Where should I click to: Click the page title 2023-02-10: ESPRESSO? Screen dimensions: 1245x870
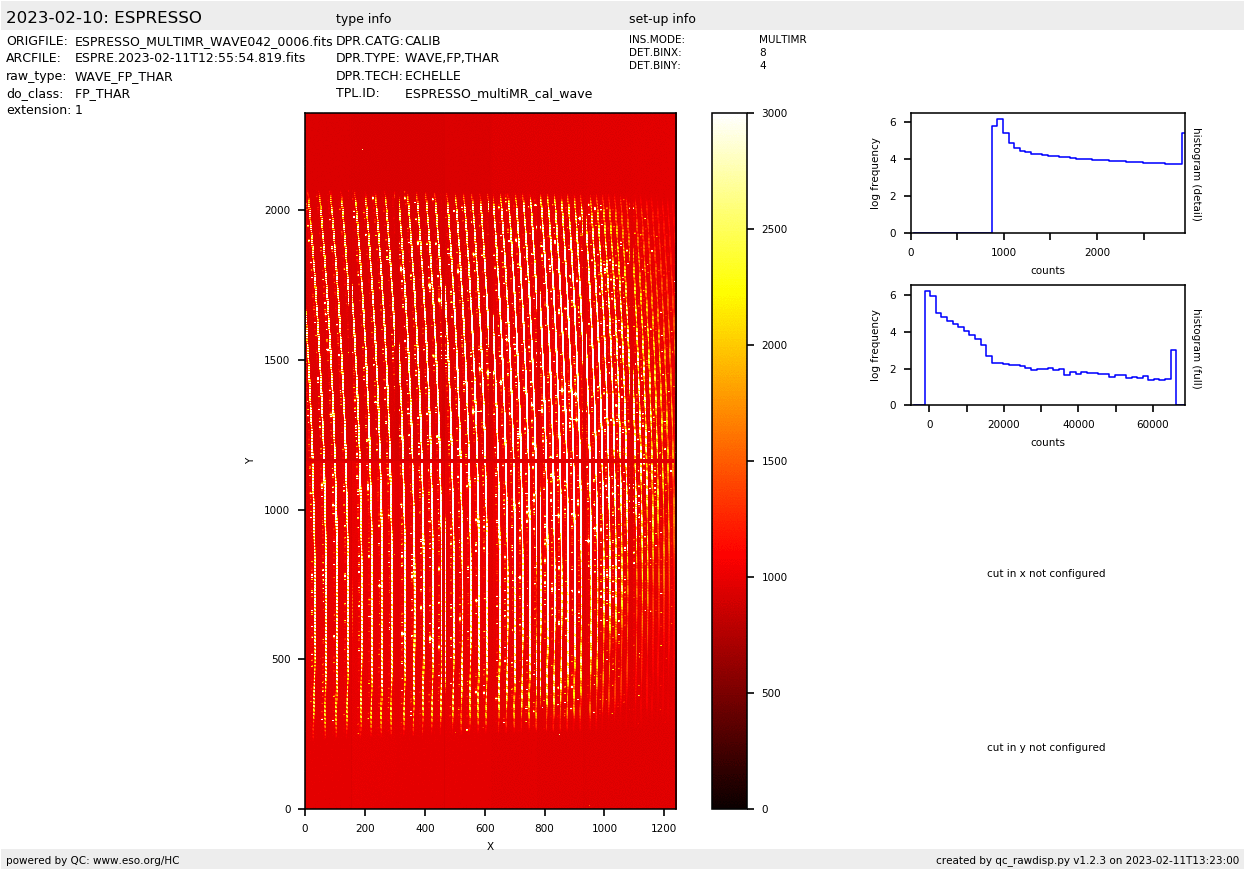pyautogui.click(x=104, y=18)
